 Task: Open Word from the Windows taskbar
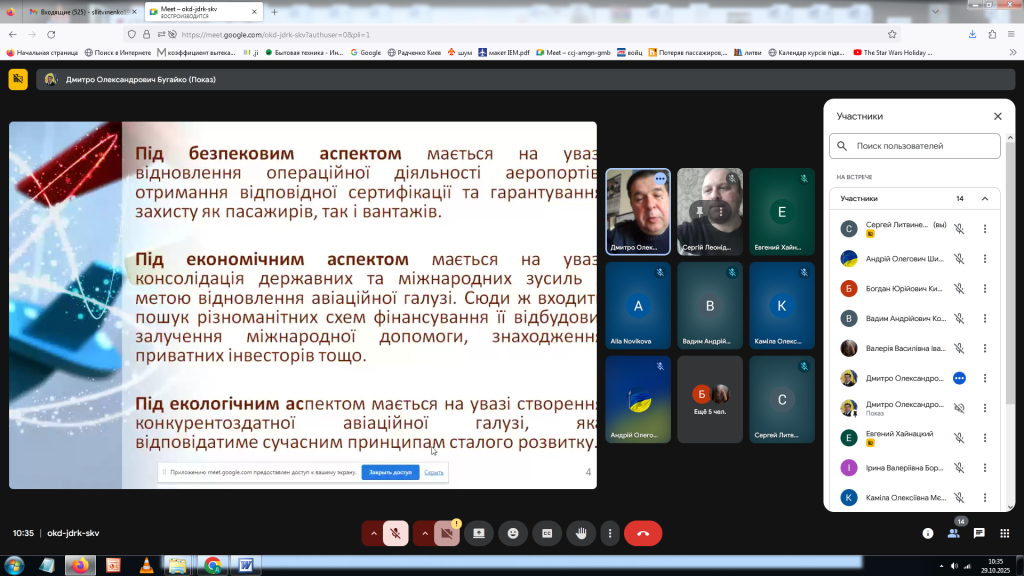(x=244, y=565)
